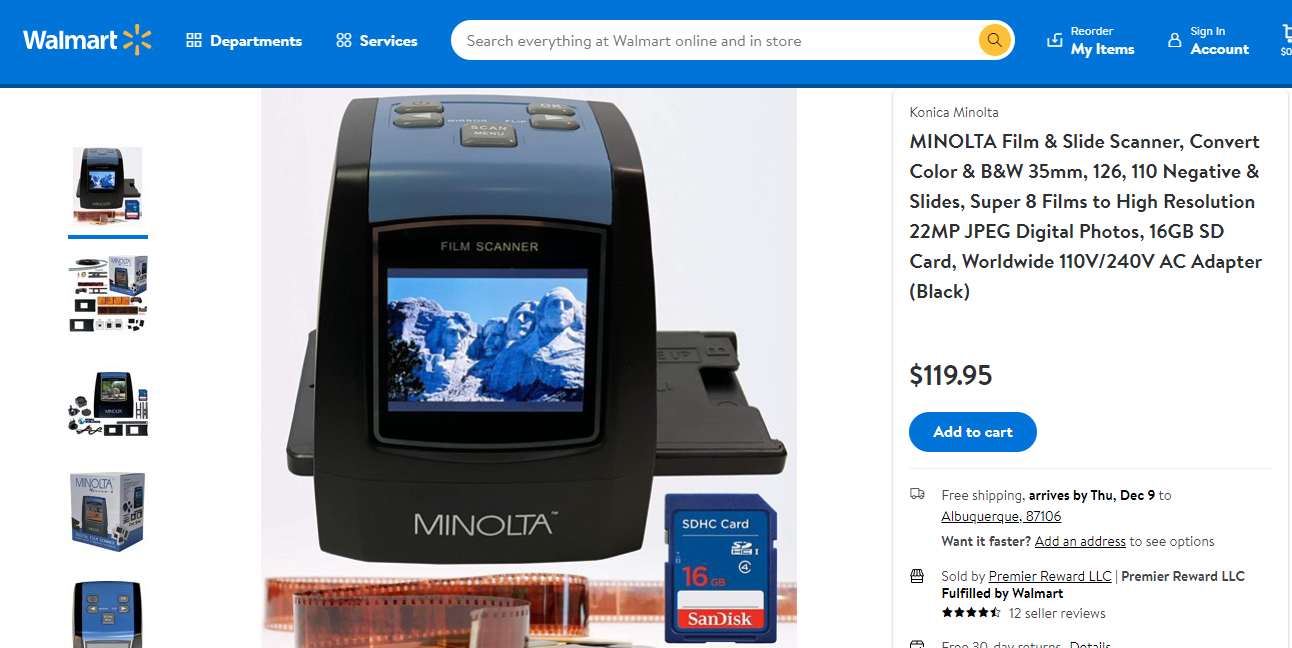Image resolution: width=1292 pixels, height=648 pixels.
Task: Open Departments grid icon menu
Action: pos(194,41)
